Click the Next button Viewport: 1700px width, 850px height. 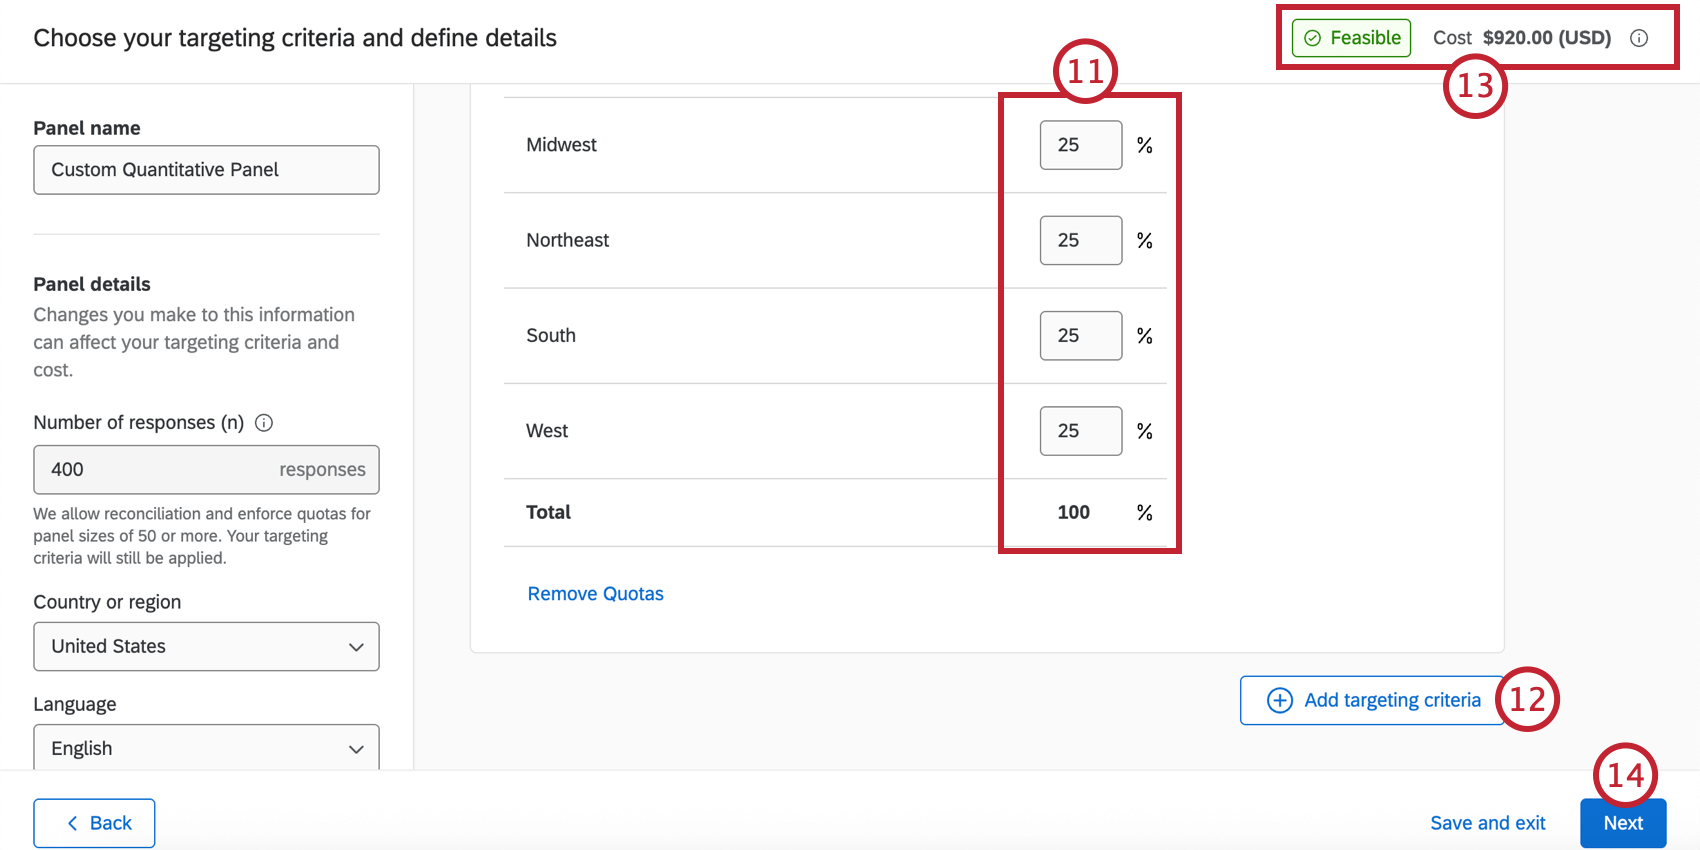click(x=1622, y=823)
